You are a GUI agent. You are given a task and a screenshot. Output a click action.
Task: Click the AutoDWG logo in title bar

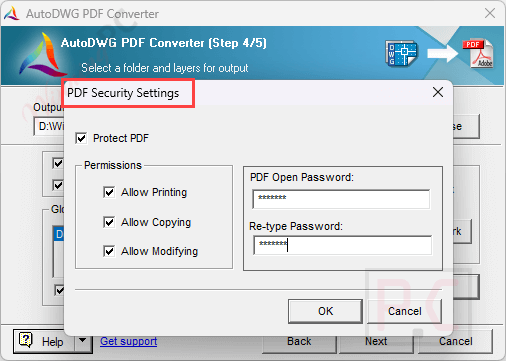(x=12, y=14)
